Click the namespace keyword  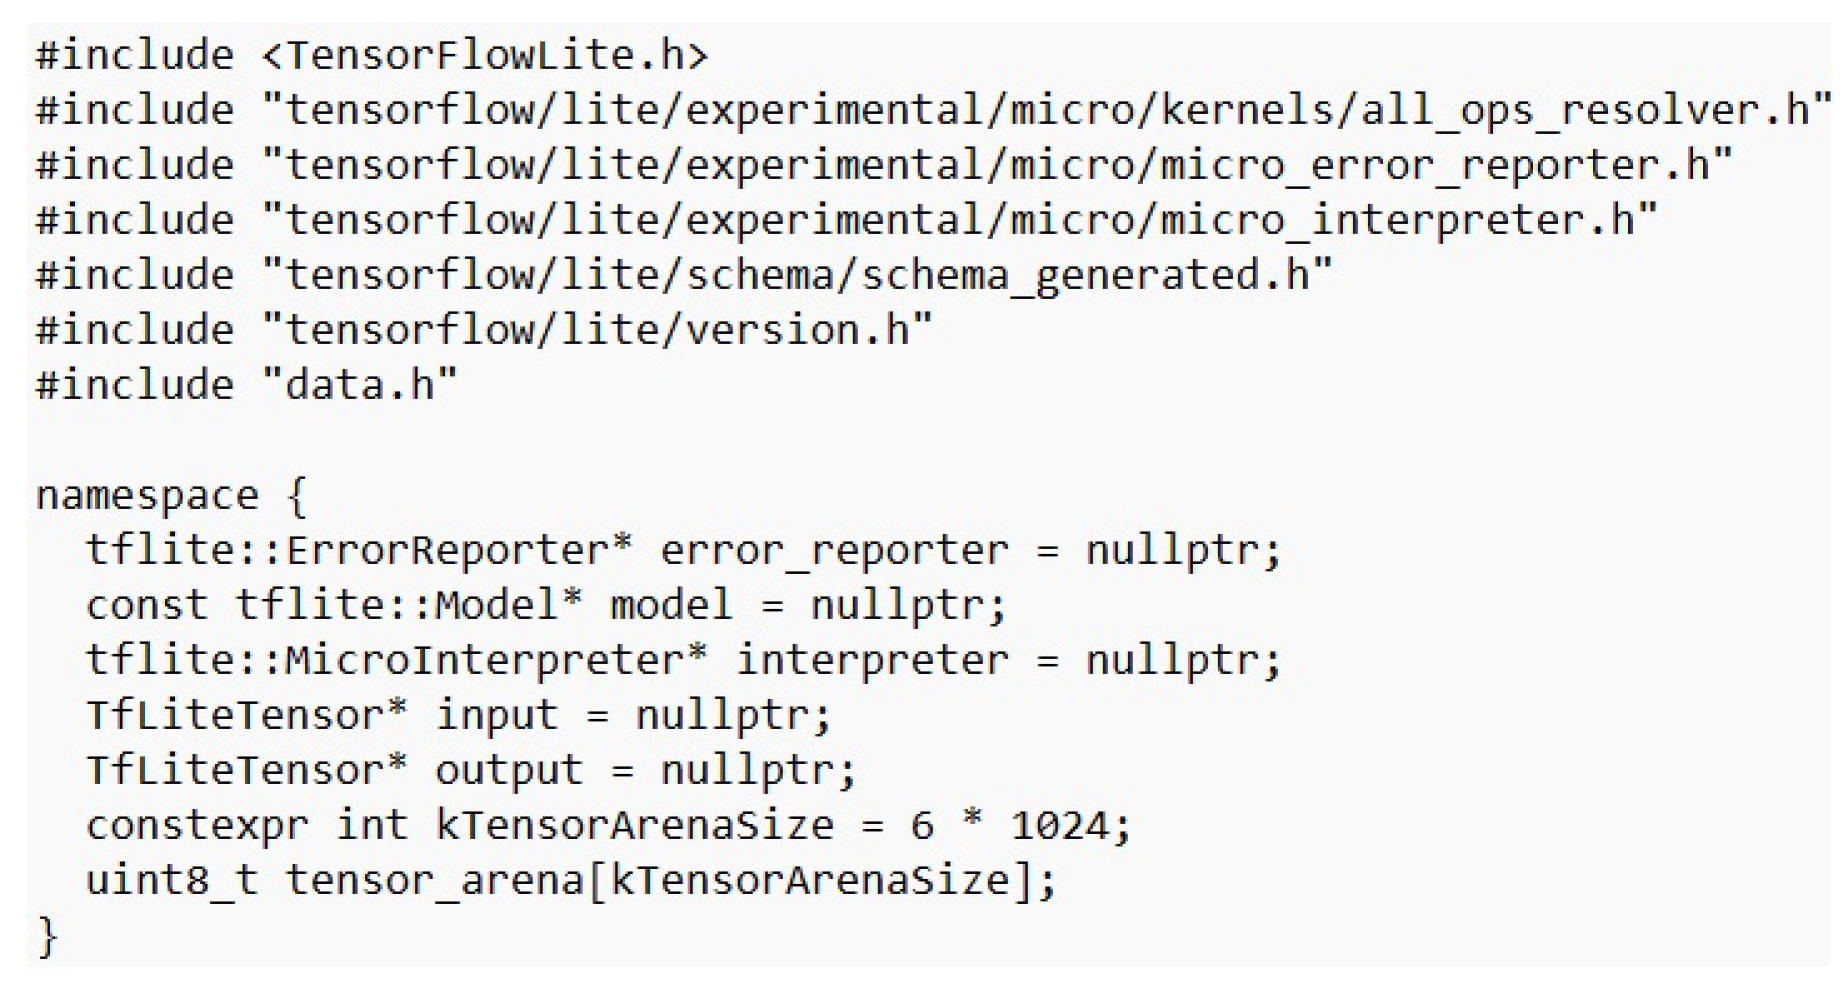tap(147, 496)
